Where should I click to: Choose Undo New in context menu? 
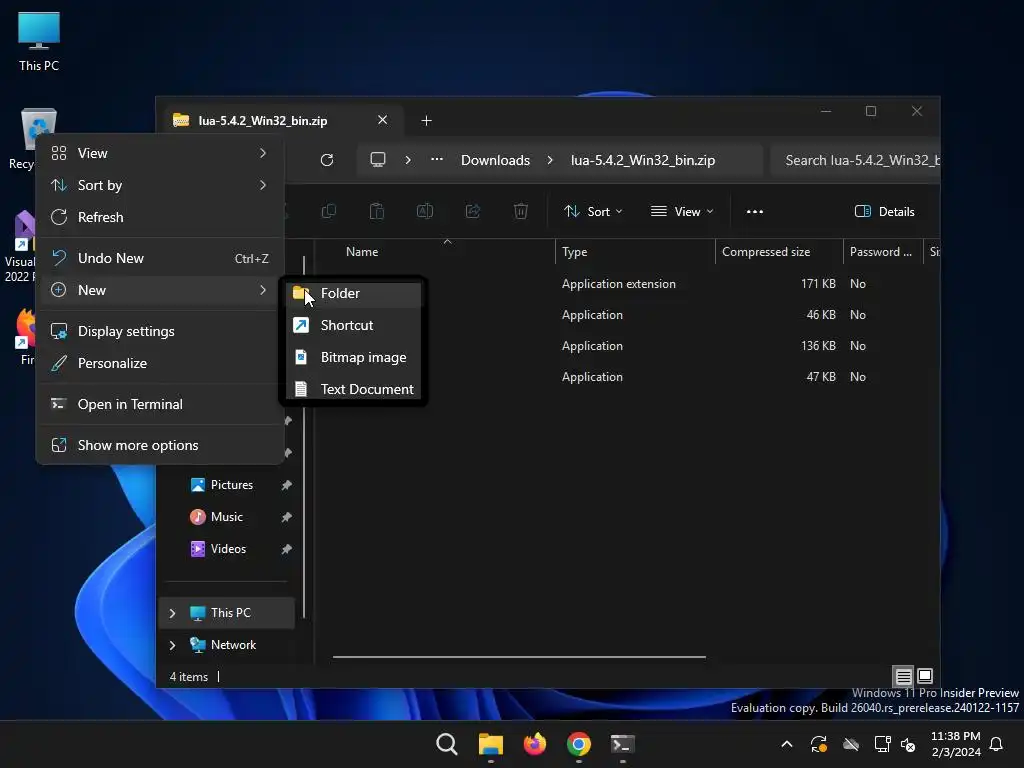tap(161, 259)
